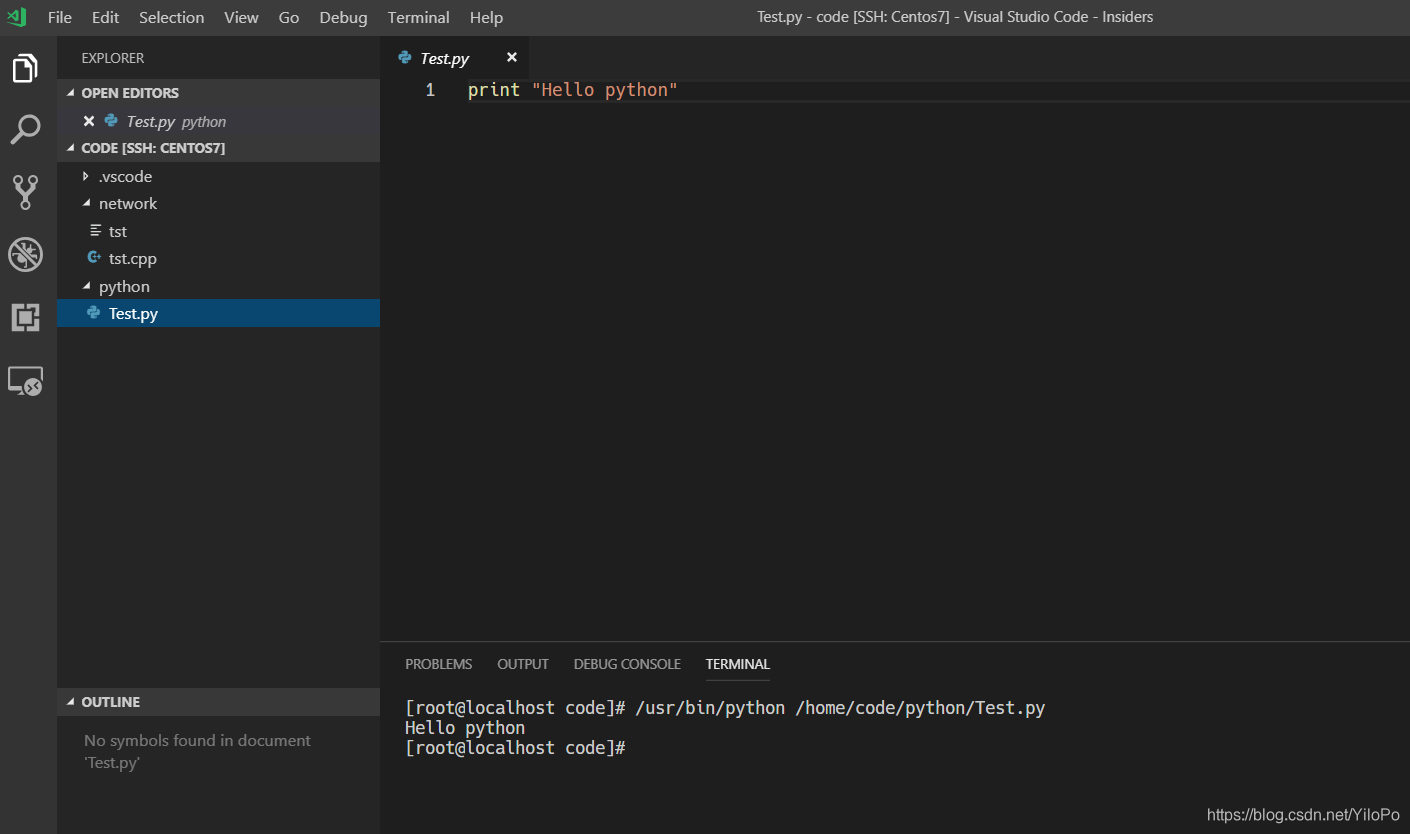Open the Search view in activity bar
Image resolution: width=1410 pixels, height=834 pixels.
(x=26, y=130)
